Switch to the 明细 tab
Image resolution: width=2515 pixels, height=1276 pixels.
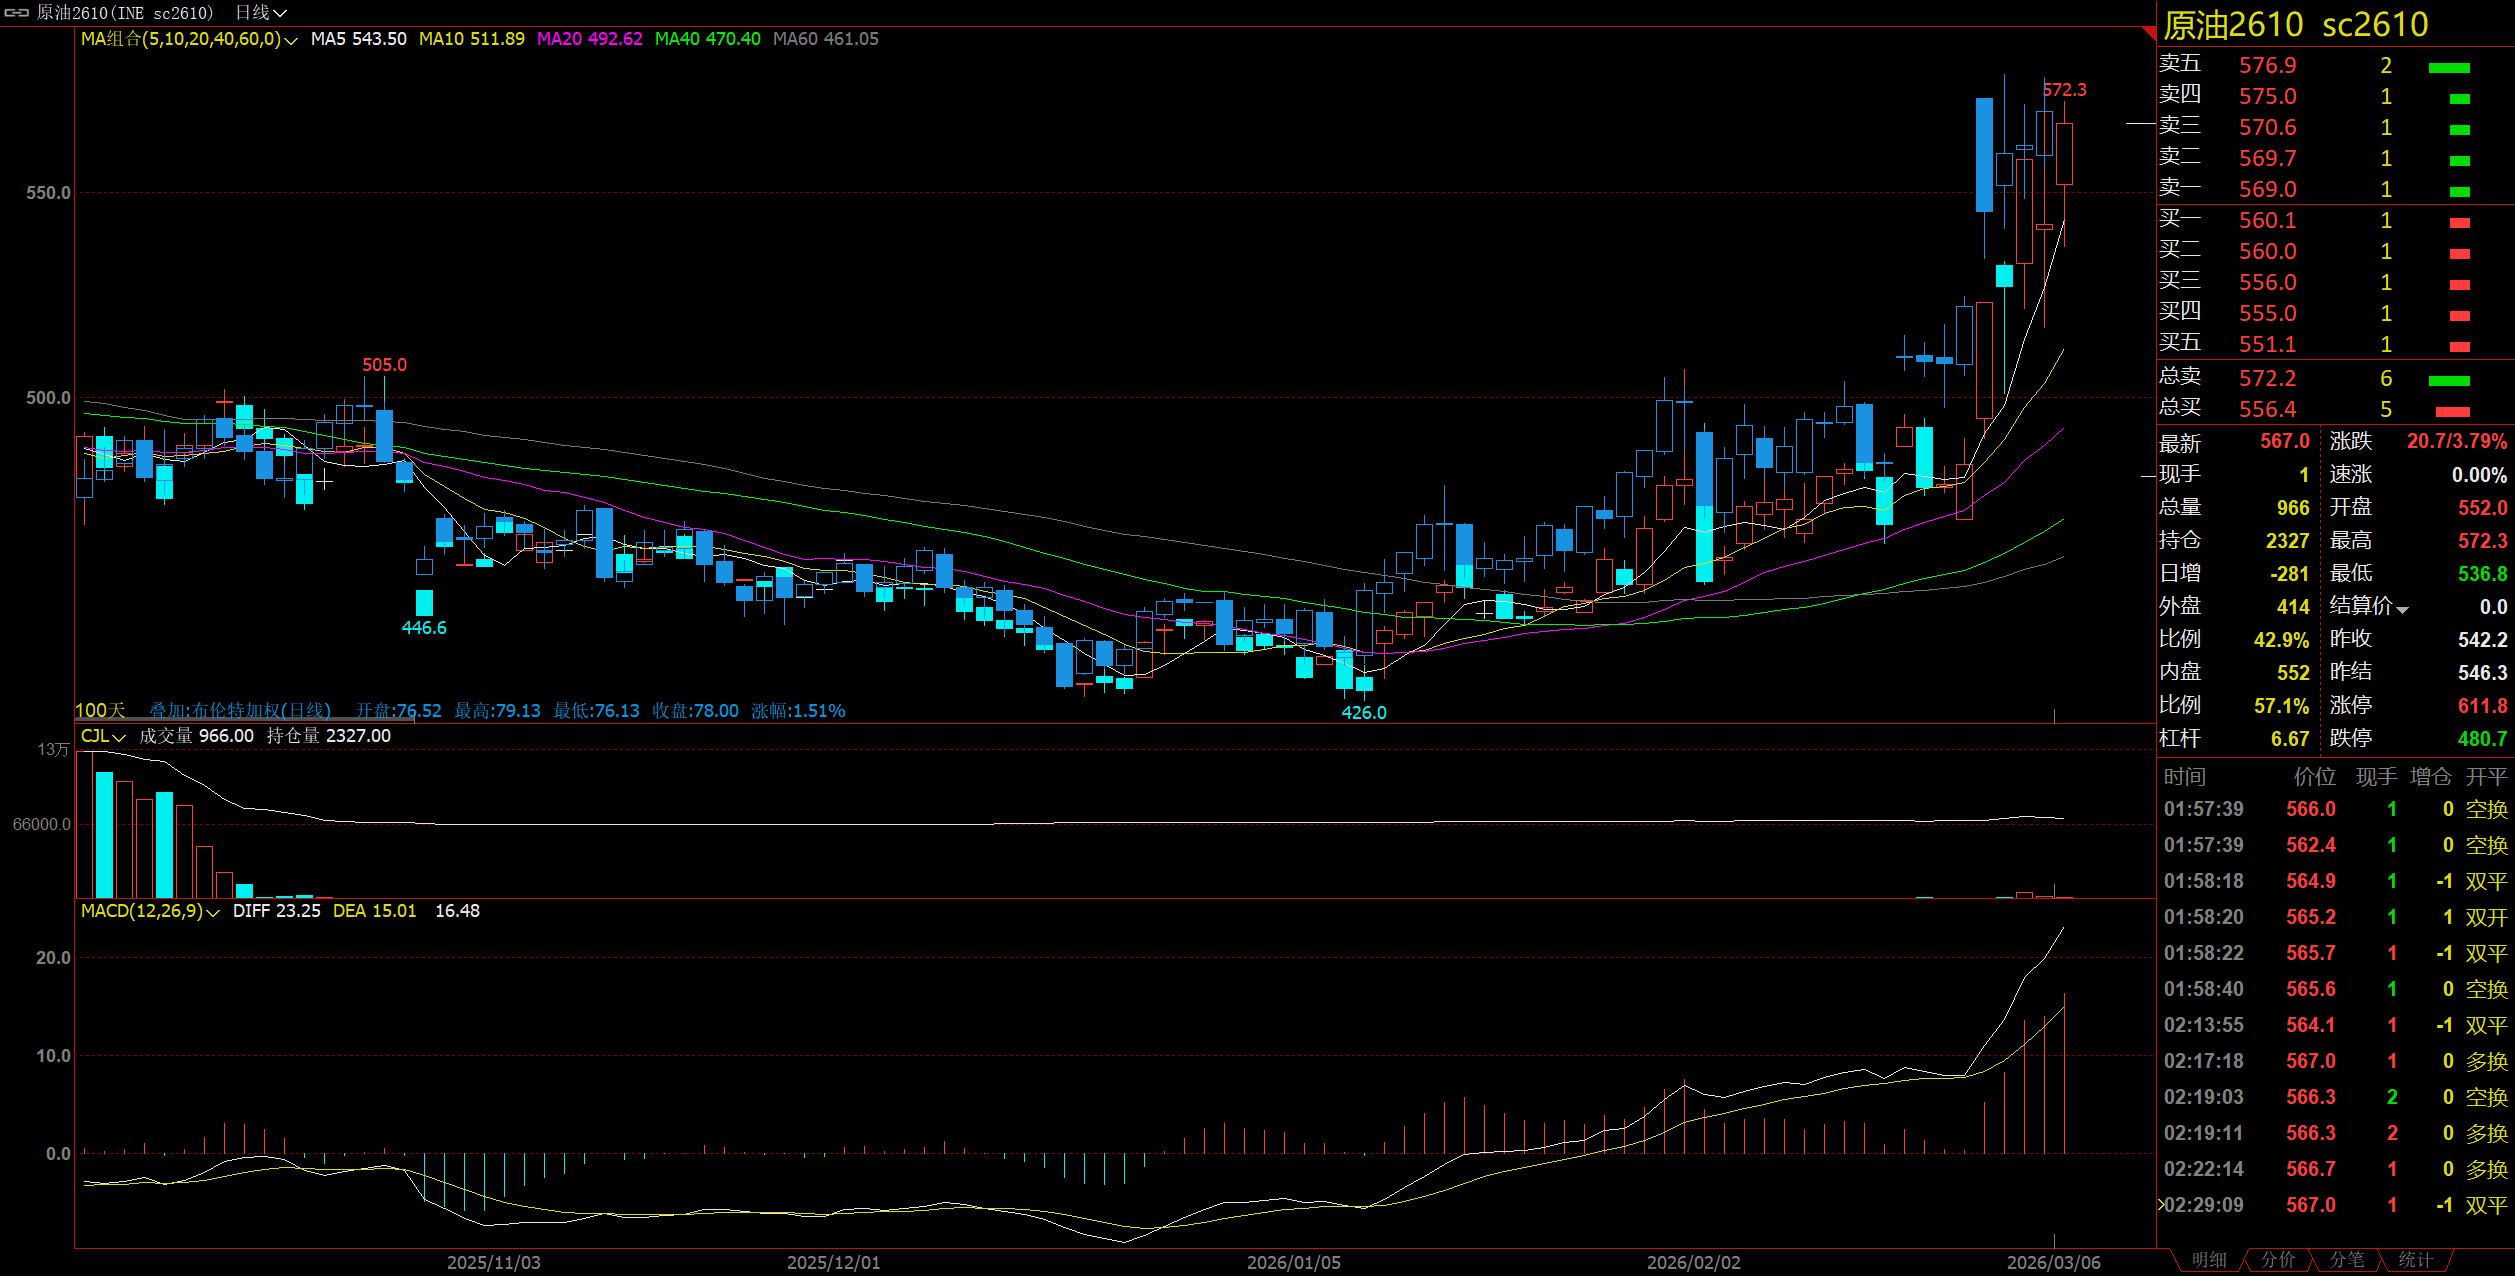2209,1260
